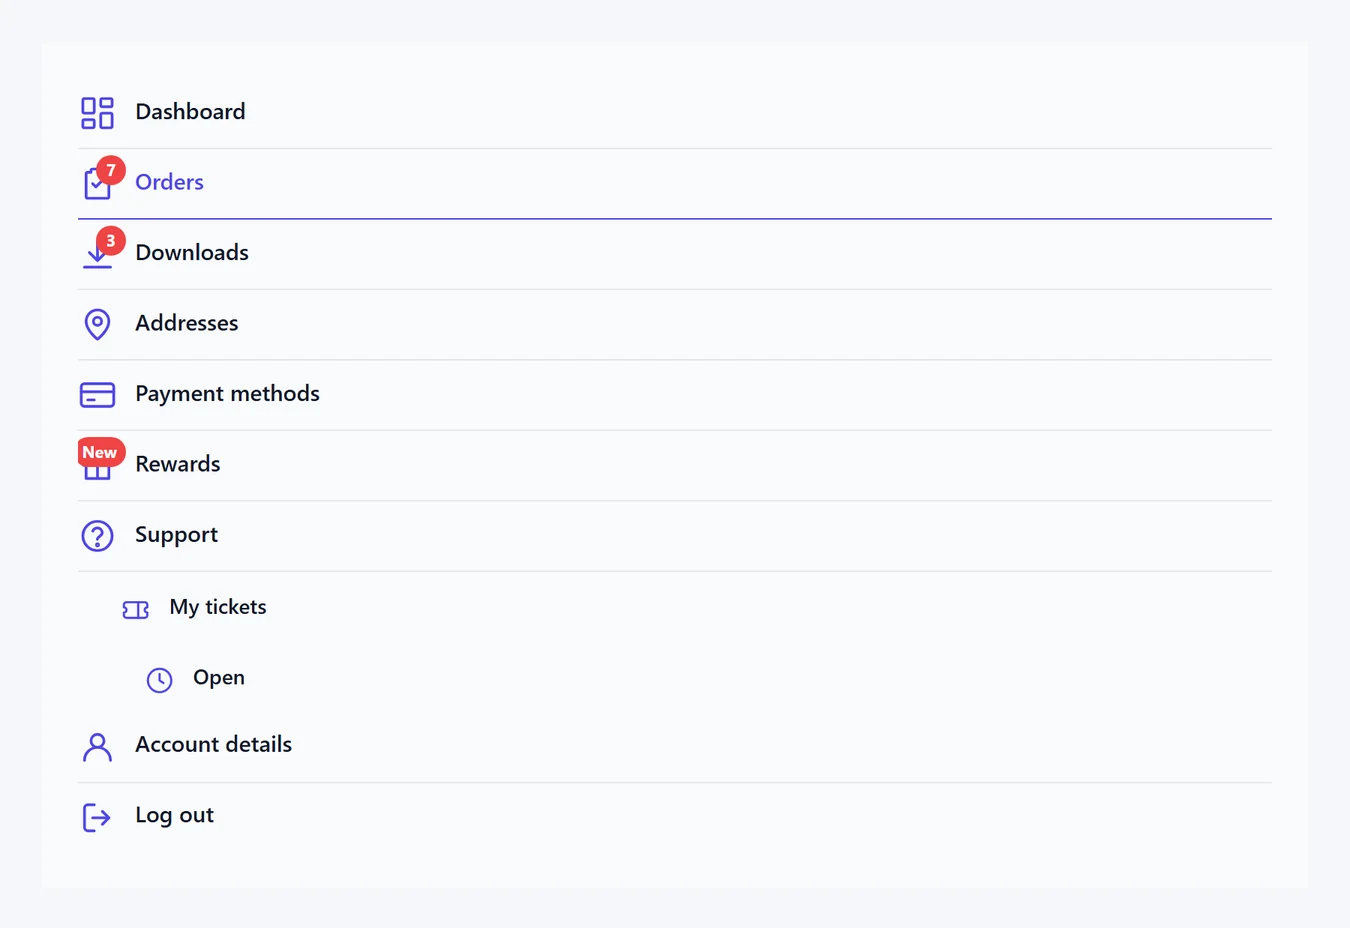Open the Addresses menu item
The width and height of the screenshot is (1350, 928).
[675, 325]
